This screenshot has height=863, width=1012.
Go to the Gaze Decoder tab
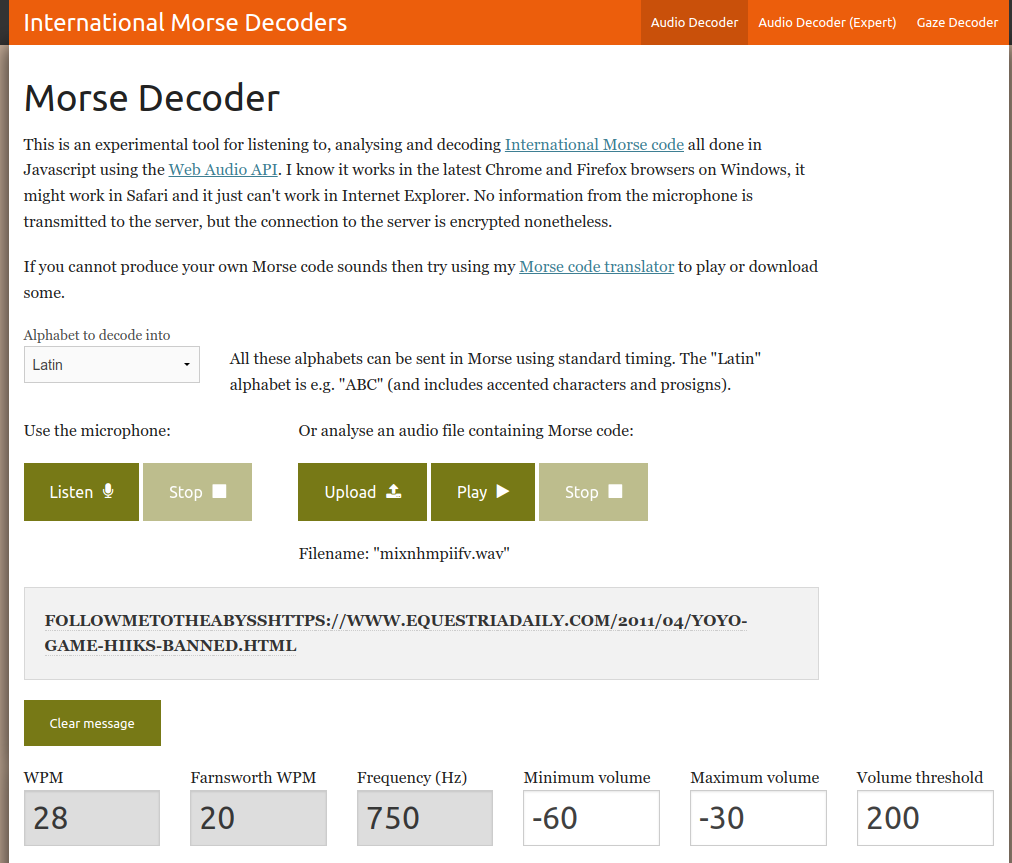(957, 22)
